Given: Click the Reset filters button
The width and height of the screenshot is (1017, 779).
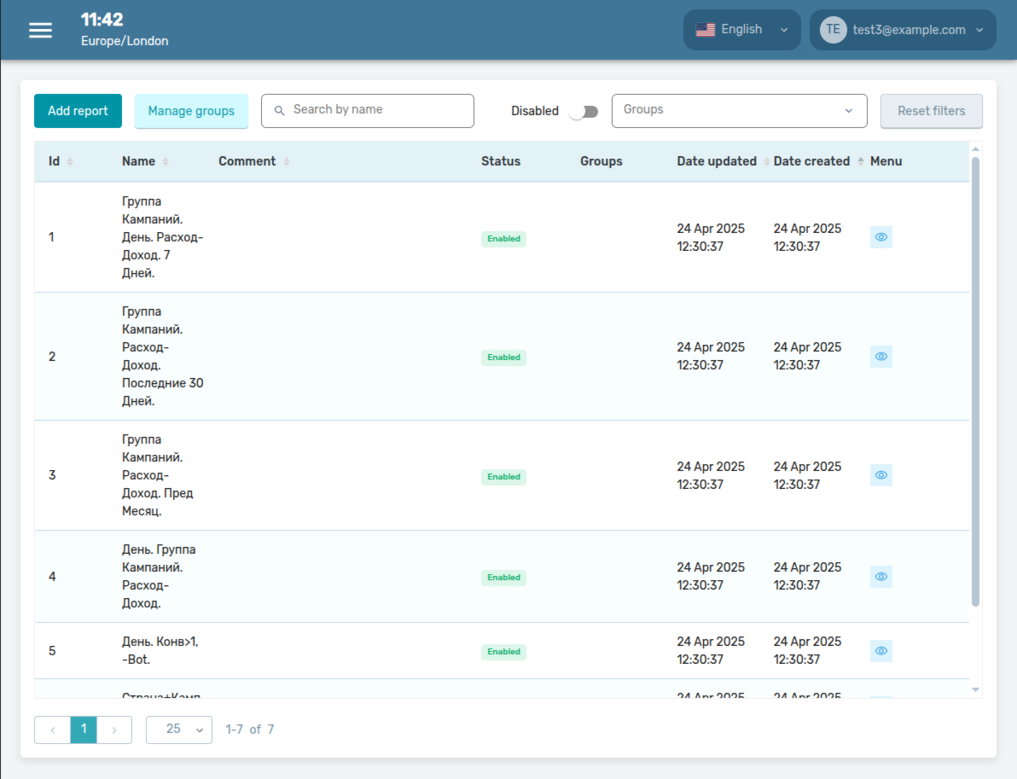Looking at the screenshot, I should coord(931,111).
